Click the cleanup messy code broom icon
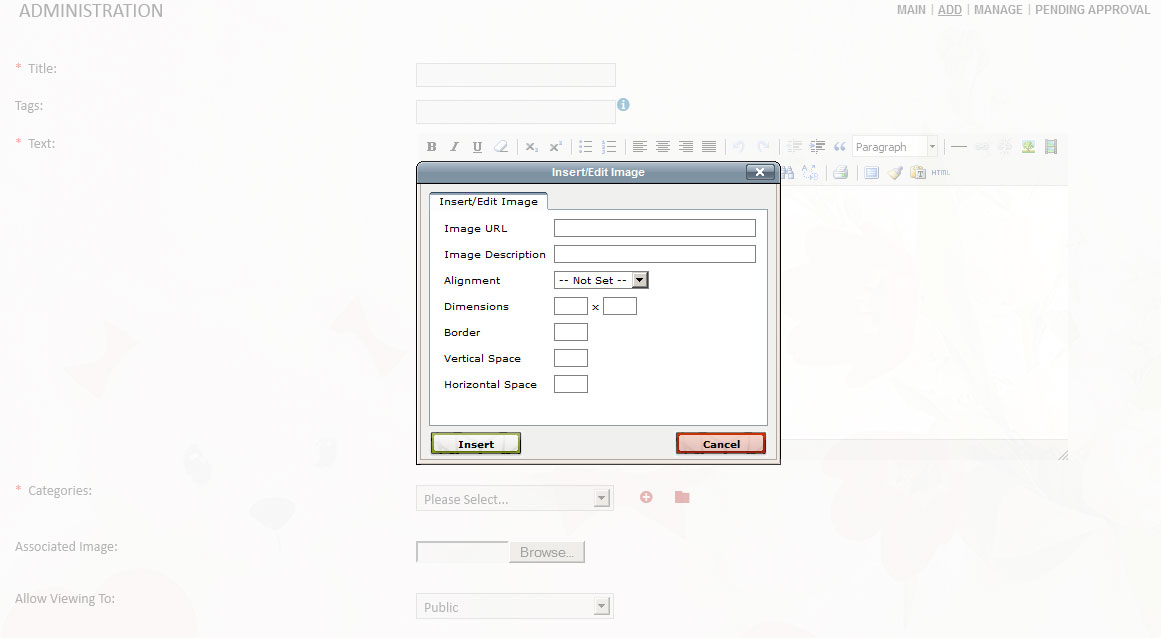Viewport: 1161px width, 638px height. (x=895, y=172)
